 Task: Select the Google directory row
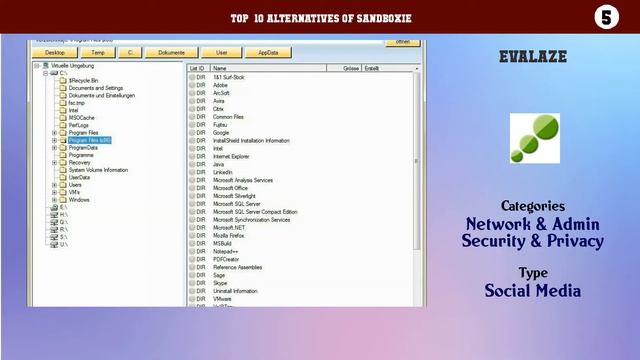[300, 133]
